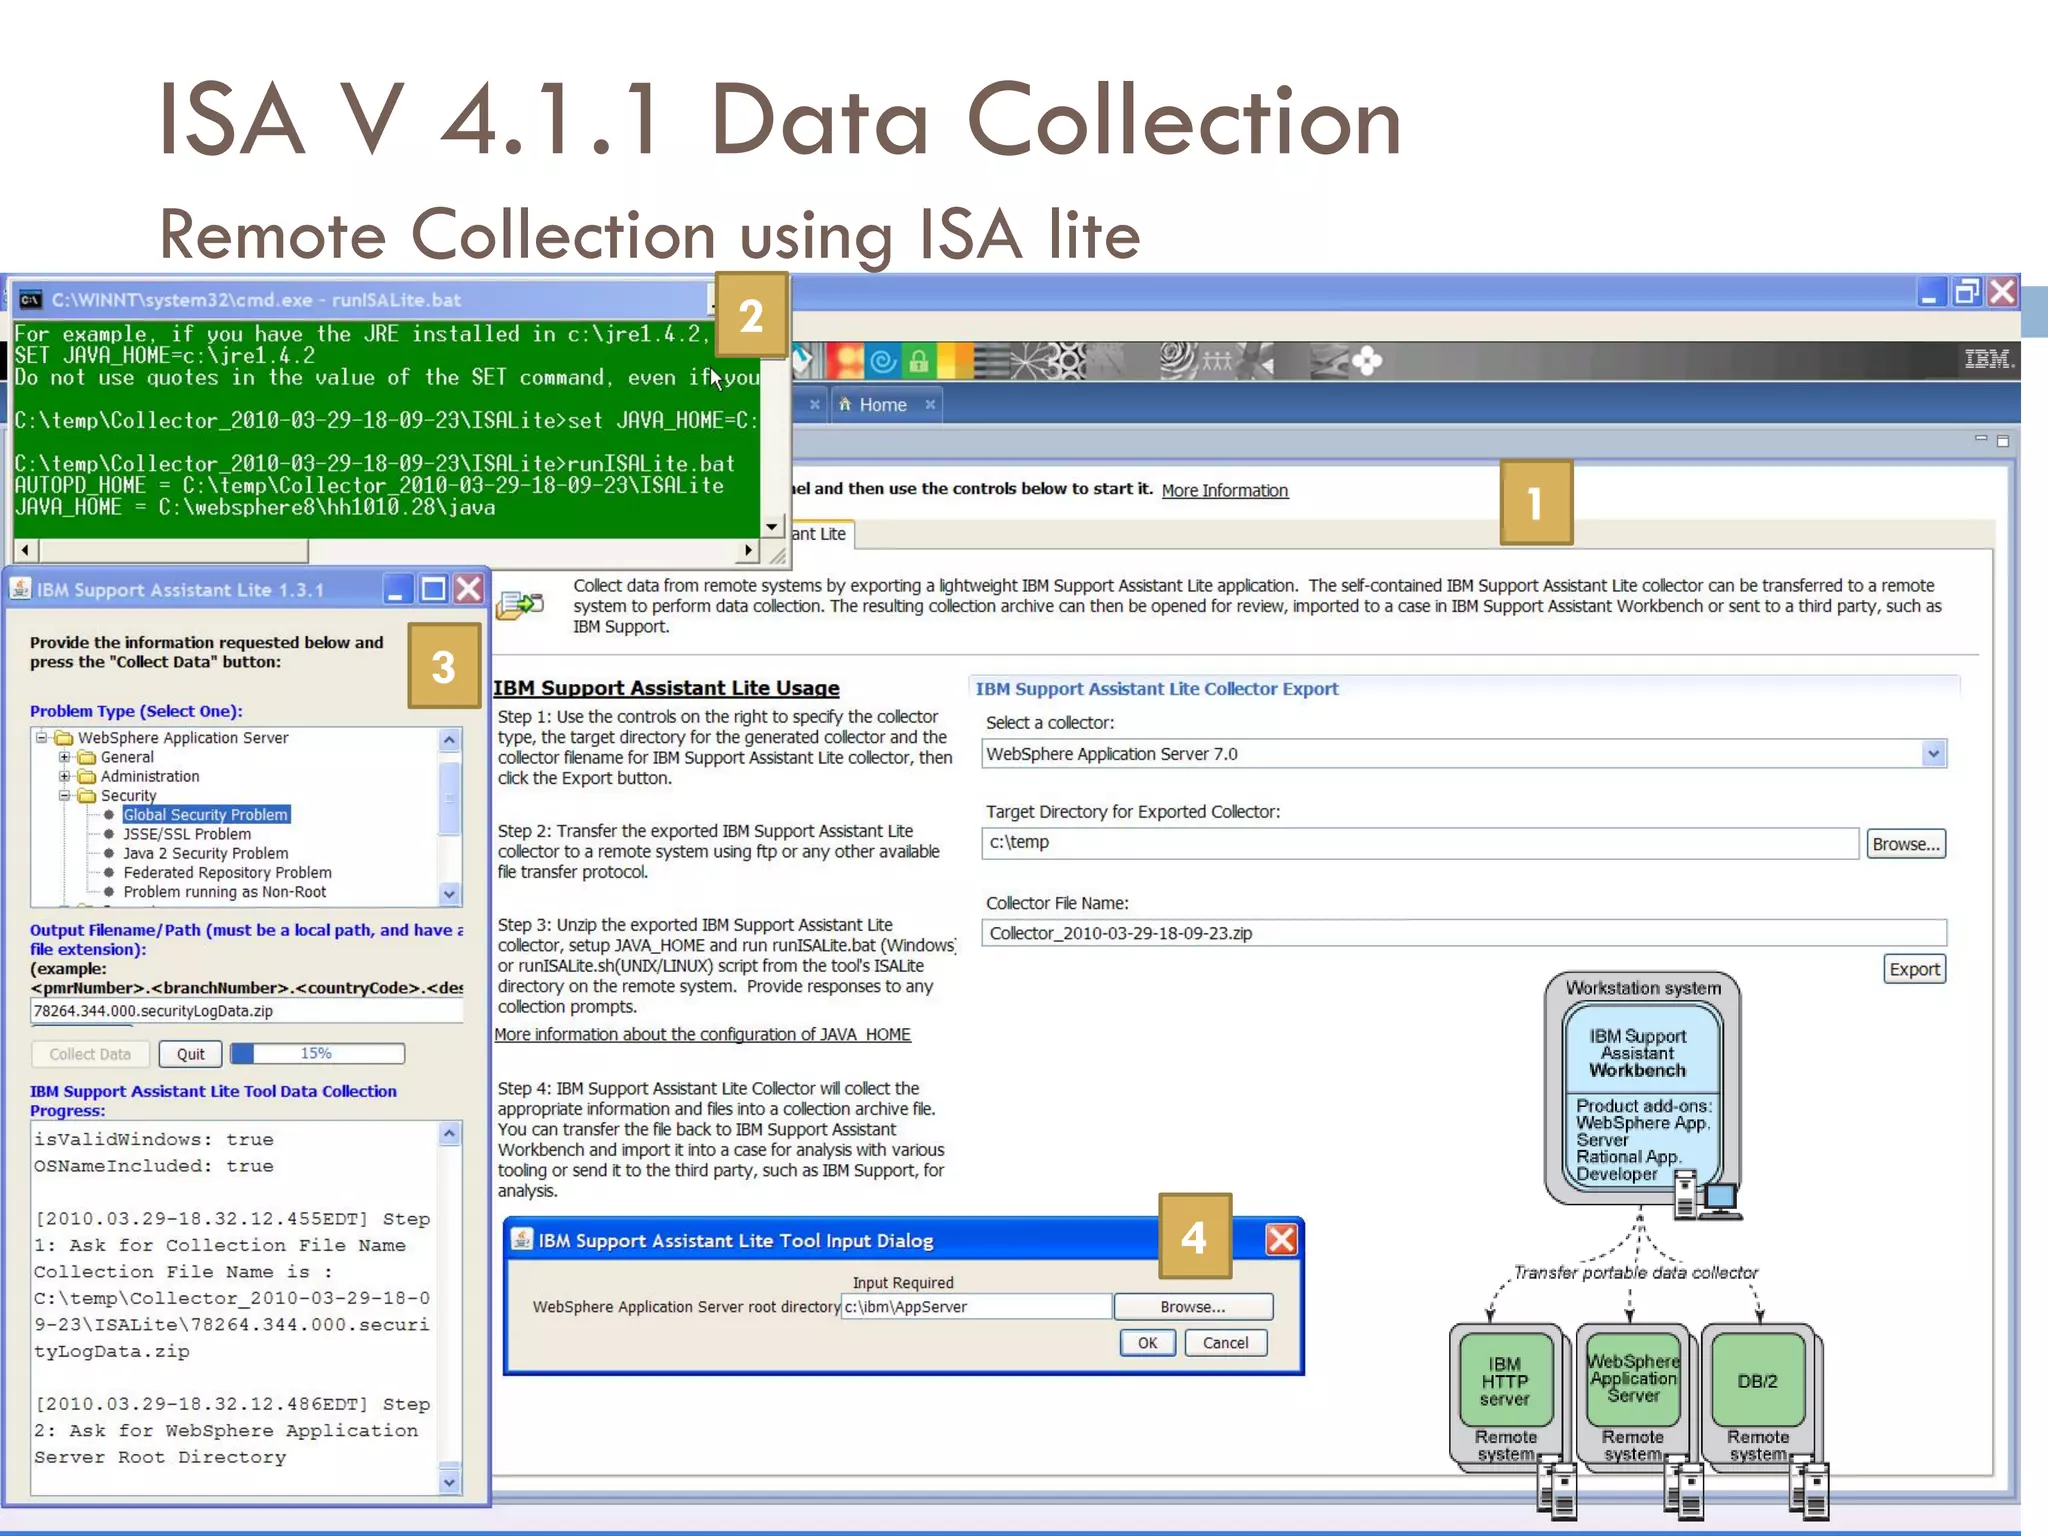Restore down the main workbench window

(1966, 292)
